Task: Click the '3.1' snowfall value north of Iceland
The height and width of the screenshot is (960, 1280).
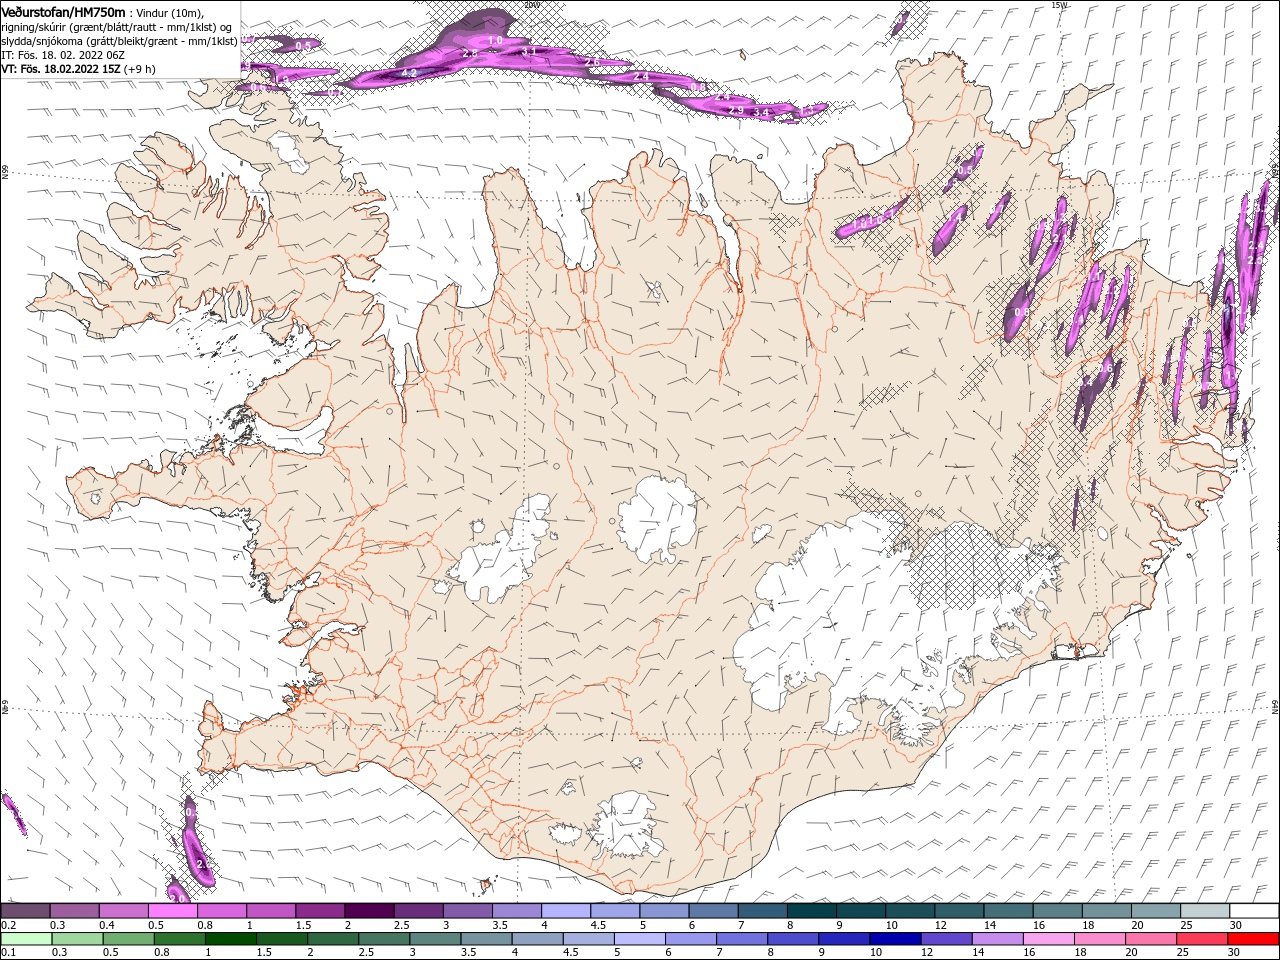Action: pos(530,51)
